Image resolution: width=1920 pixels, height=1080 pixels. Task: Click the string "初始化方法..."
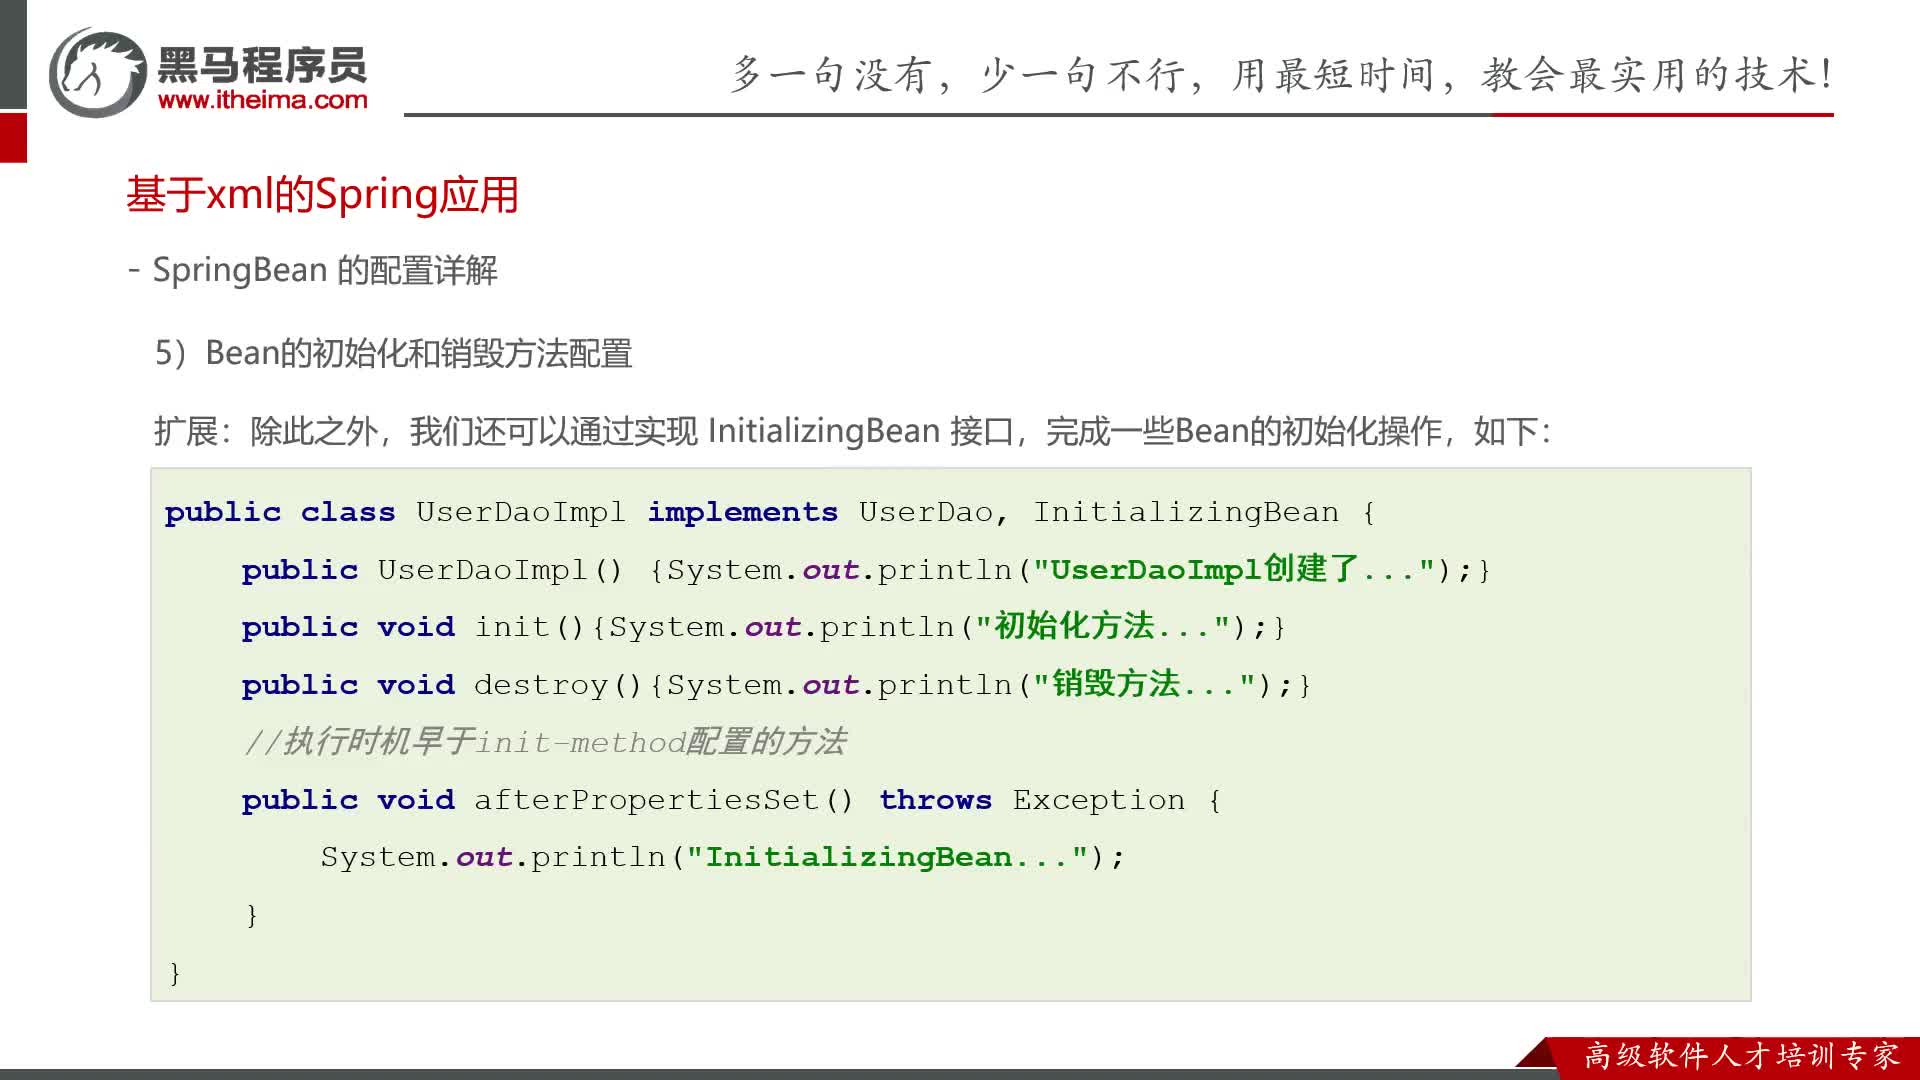coord(1103,627)
